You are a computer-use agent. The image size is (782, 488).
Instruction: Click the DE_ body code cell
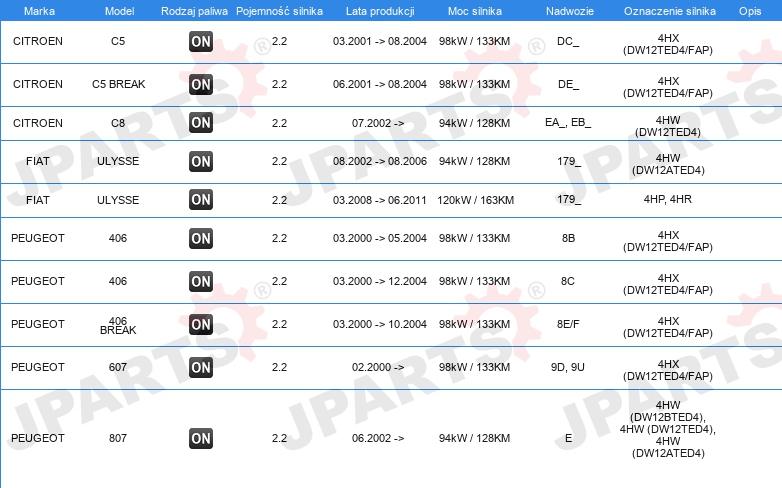pos(568,84)
